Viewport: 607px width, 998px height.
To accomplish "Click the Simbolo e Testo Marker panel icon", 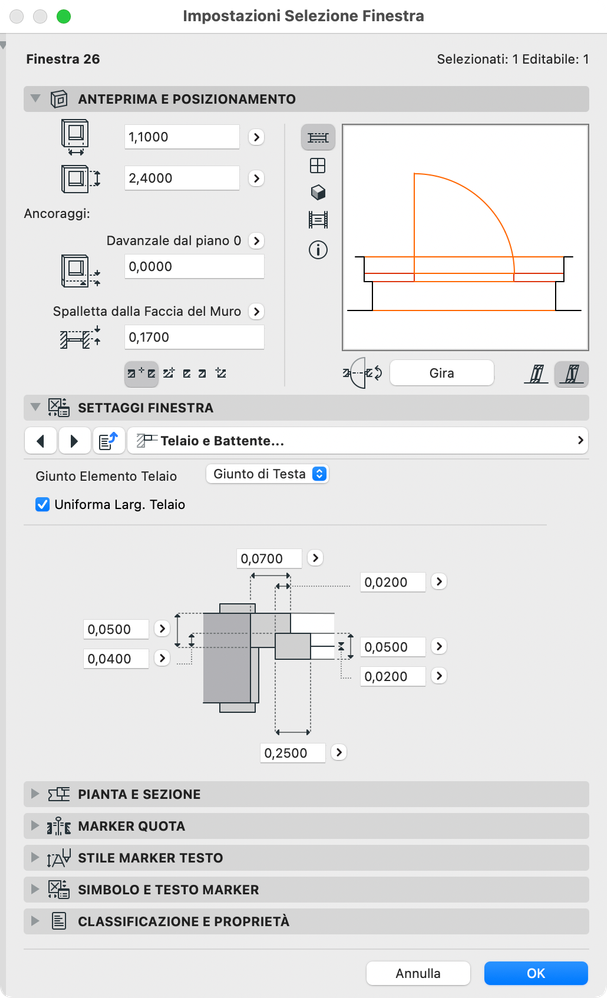I will point(59,889).
